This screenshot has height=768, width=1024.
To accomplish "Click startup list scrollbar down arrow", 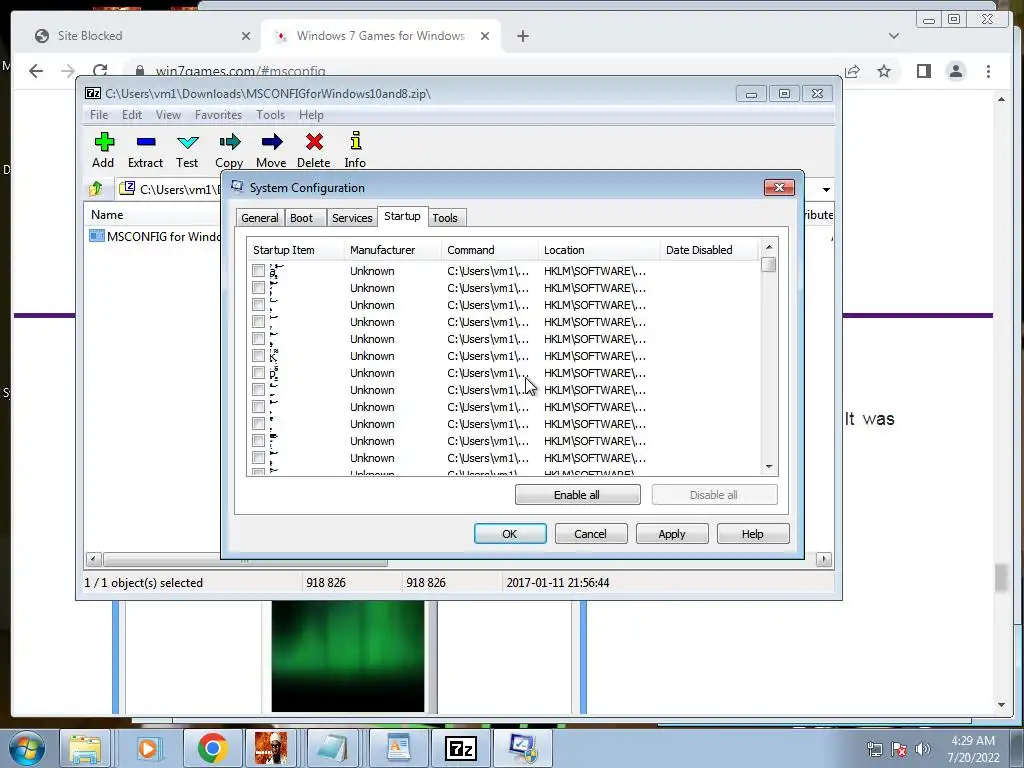I will (769, 467).
